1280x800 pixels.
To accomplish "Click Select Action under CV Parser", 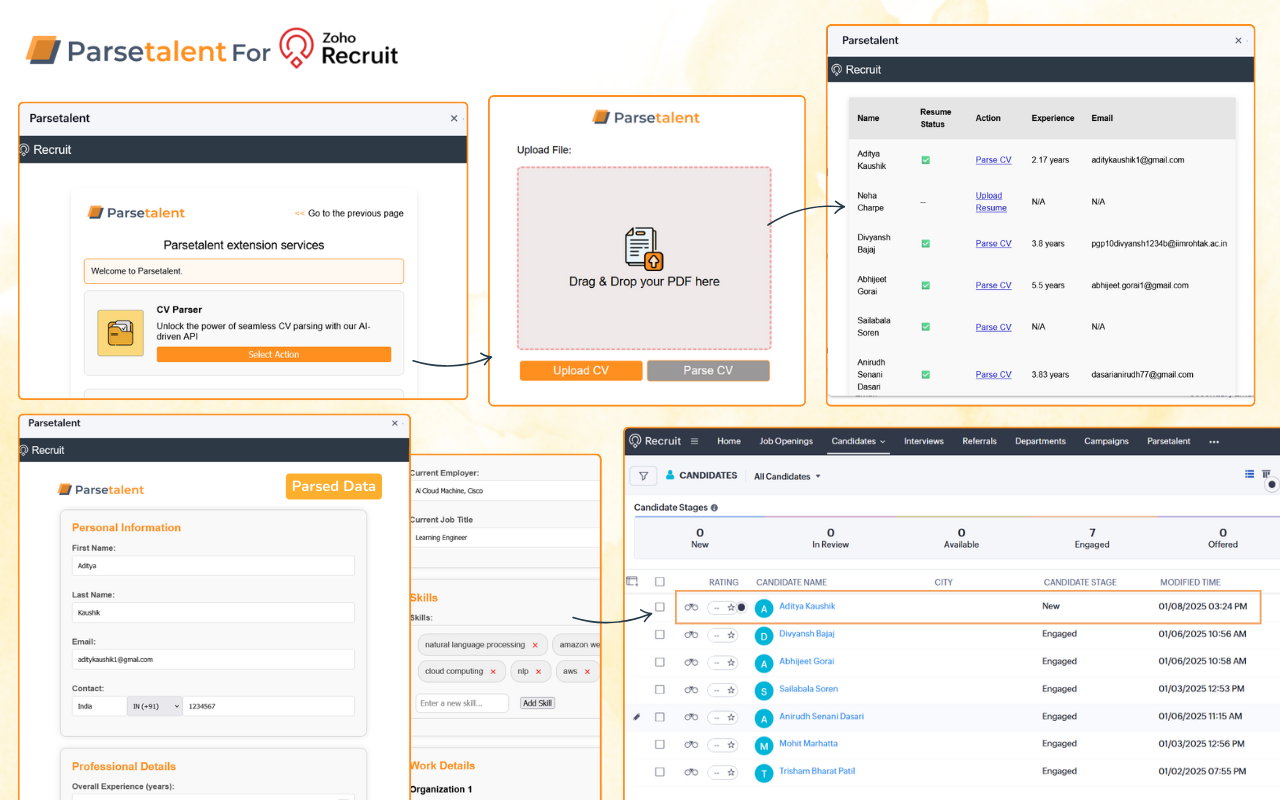I will (x=274, y=355).
